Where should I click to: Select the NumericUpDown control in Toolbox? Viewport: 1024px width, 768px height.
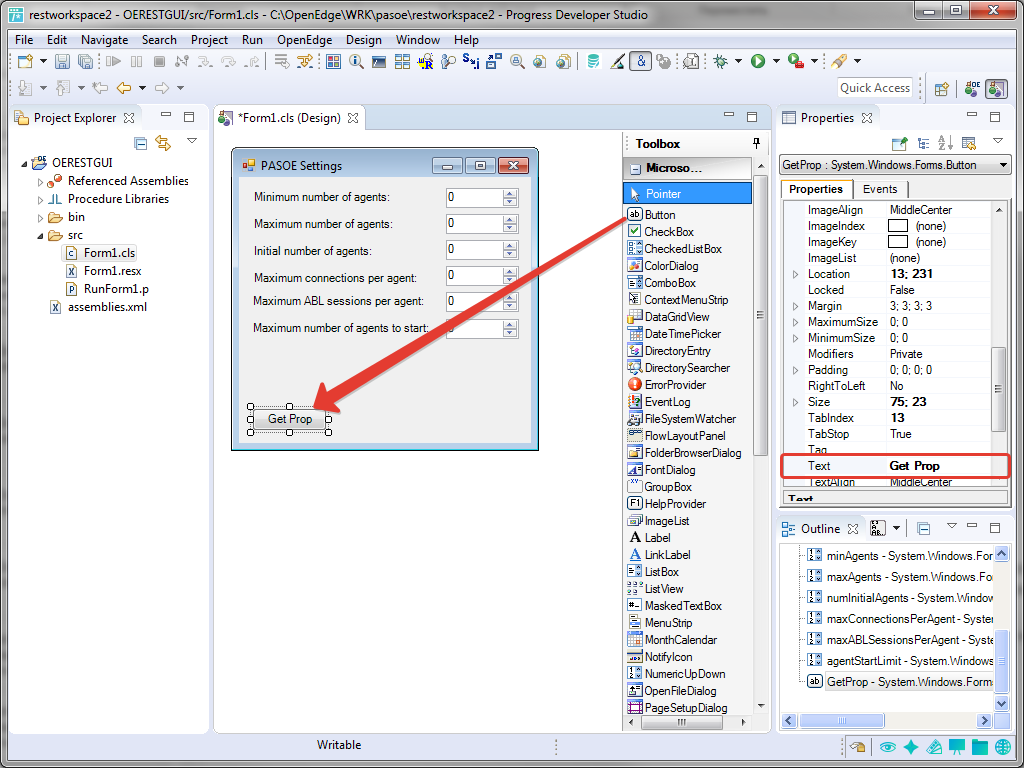click(684, 674)
